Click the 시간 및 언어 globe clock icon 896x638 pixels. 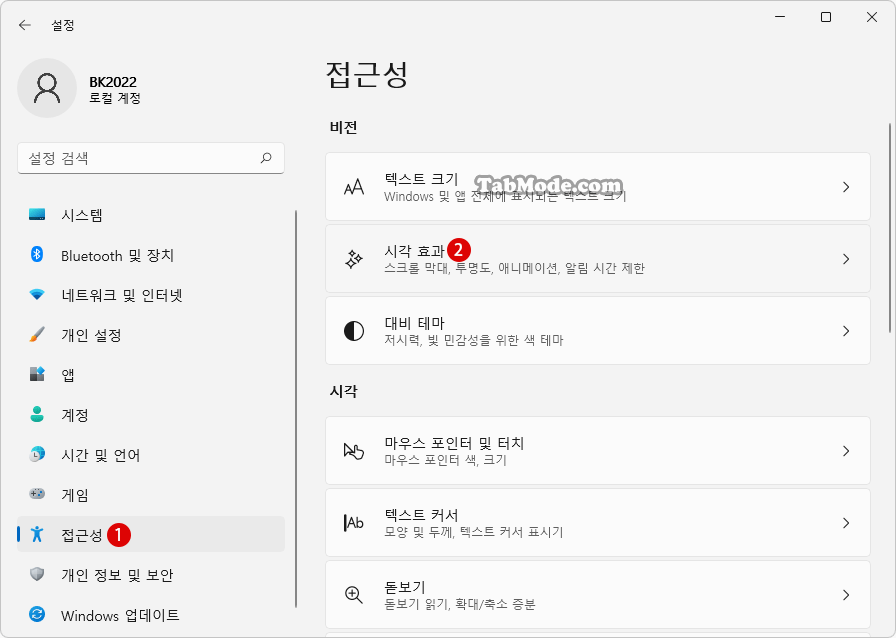37,454
